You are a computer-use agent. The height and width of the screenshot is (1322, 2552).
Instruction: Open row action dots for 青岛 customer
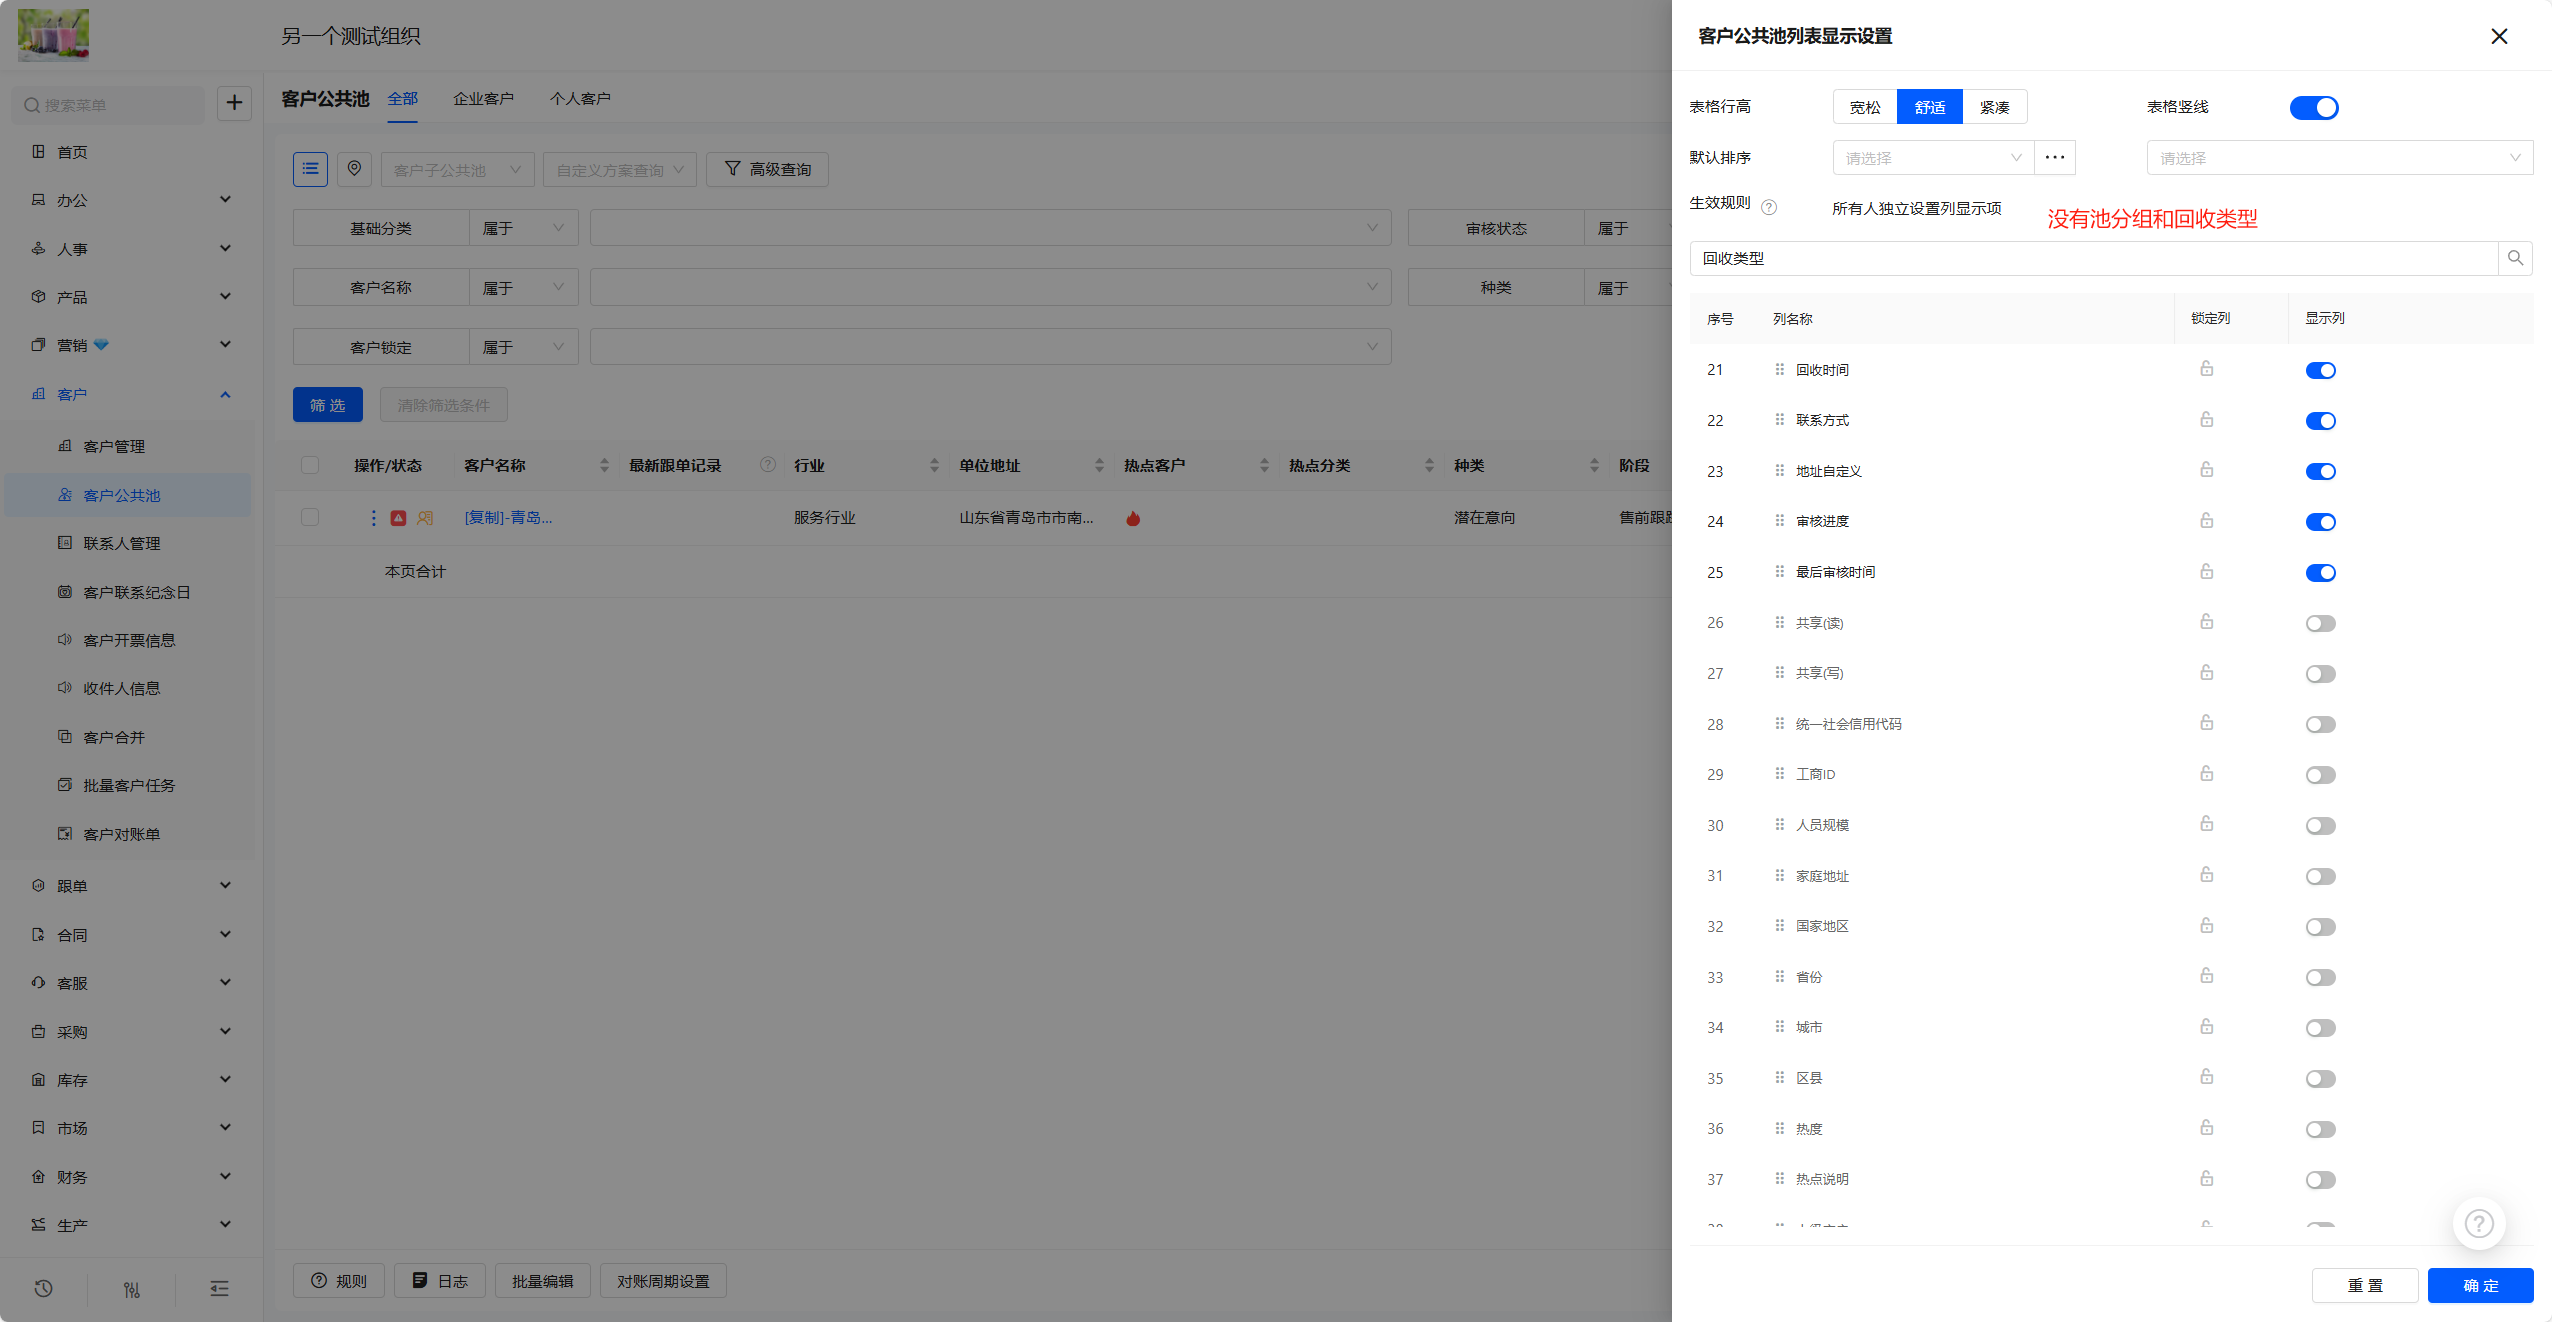pyautogui.click(x=374, y=518)
